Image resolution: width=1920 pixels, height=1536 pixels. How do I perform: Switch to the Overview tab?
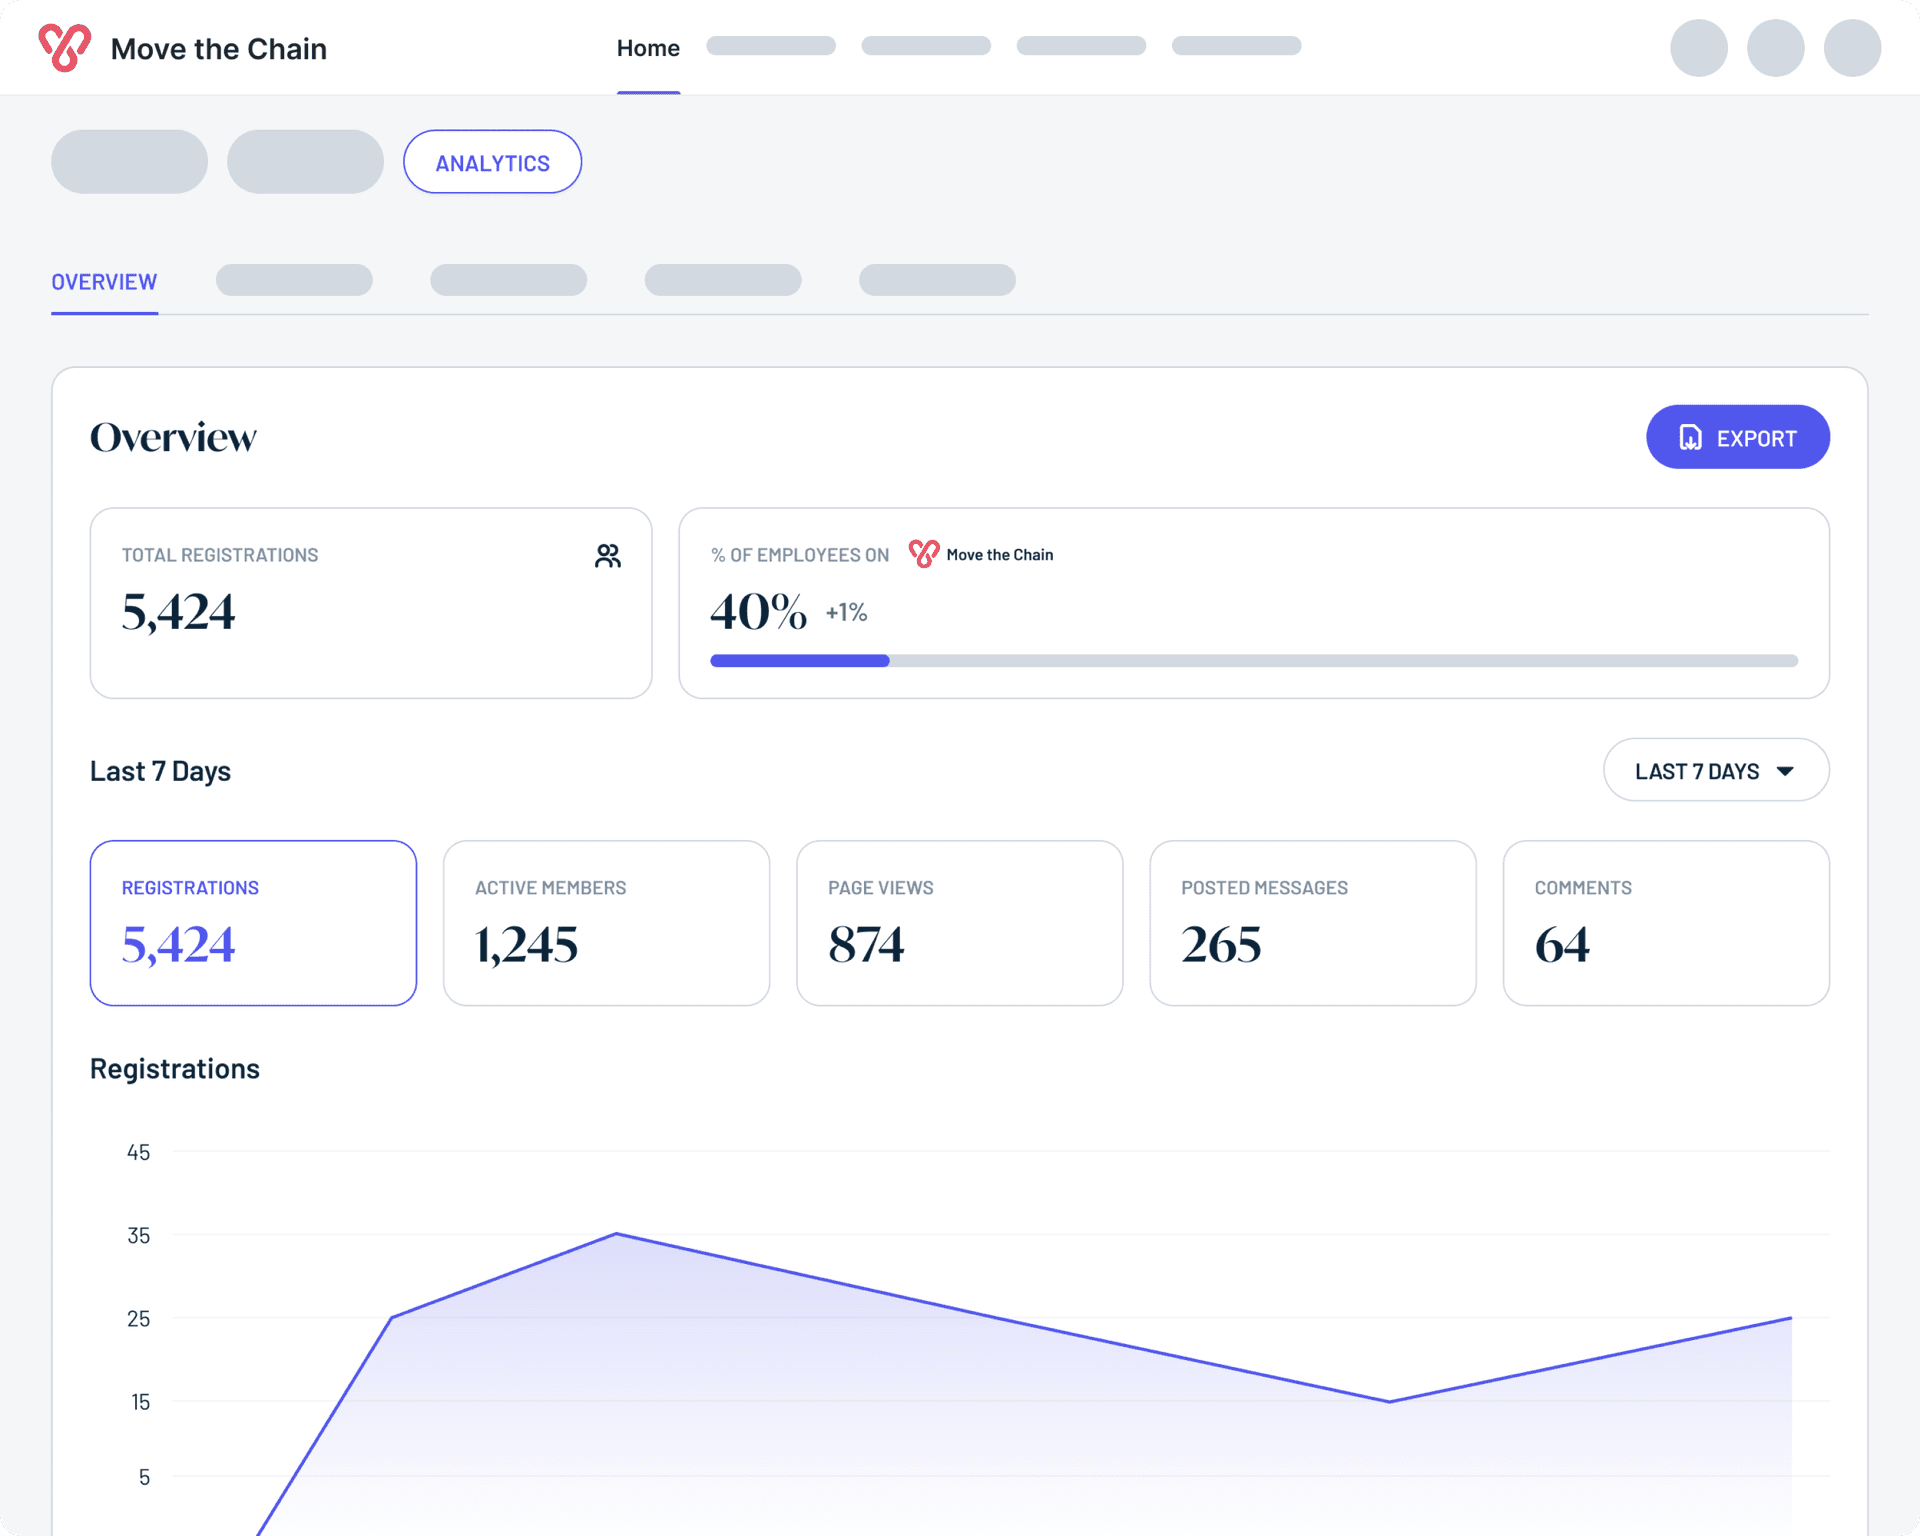(104, 282)
